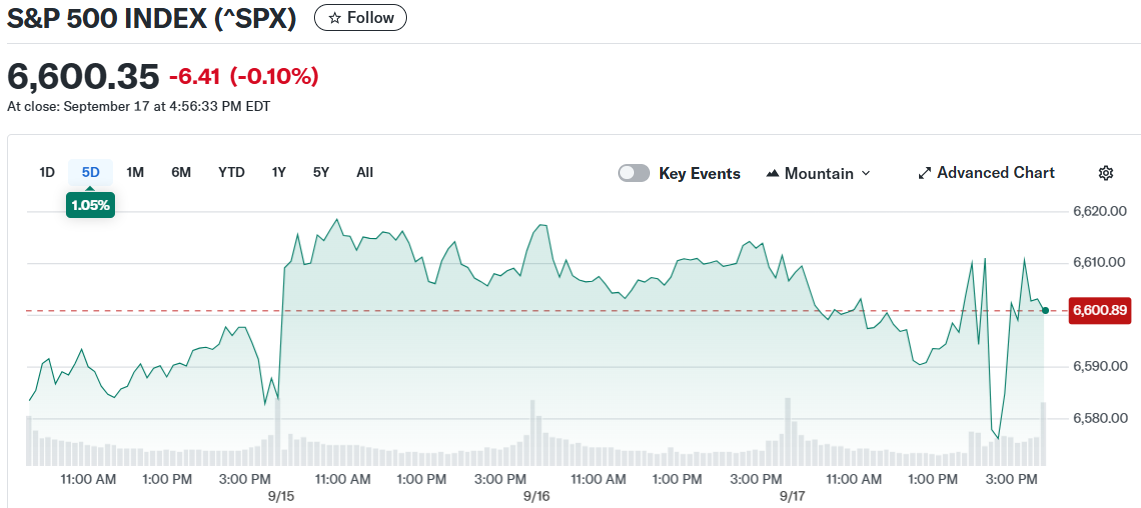Switch to the 1M range
Viewport: 1141px width, 508px height.
(x=135, y=172)
